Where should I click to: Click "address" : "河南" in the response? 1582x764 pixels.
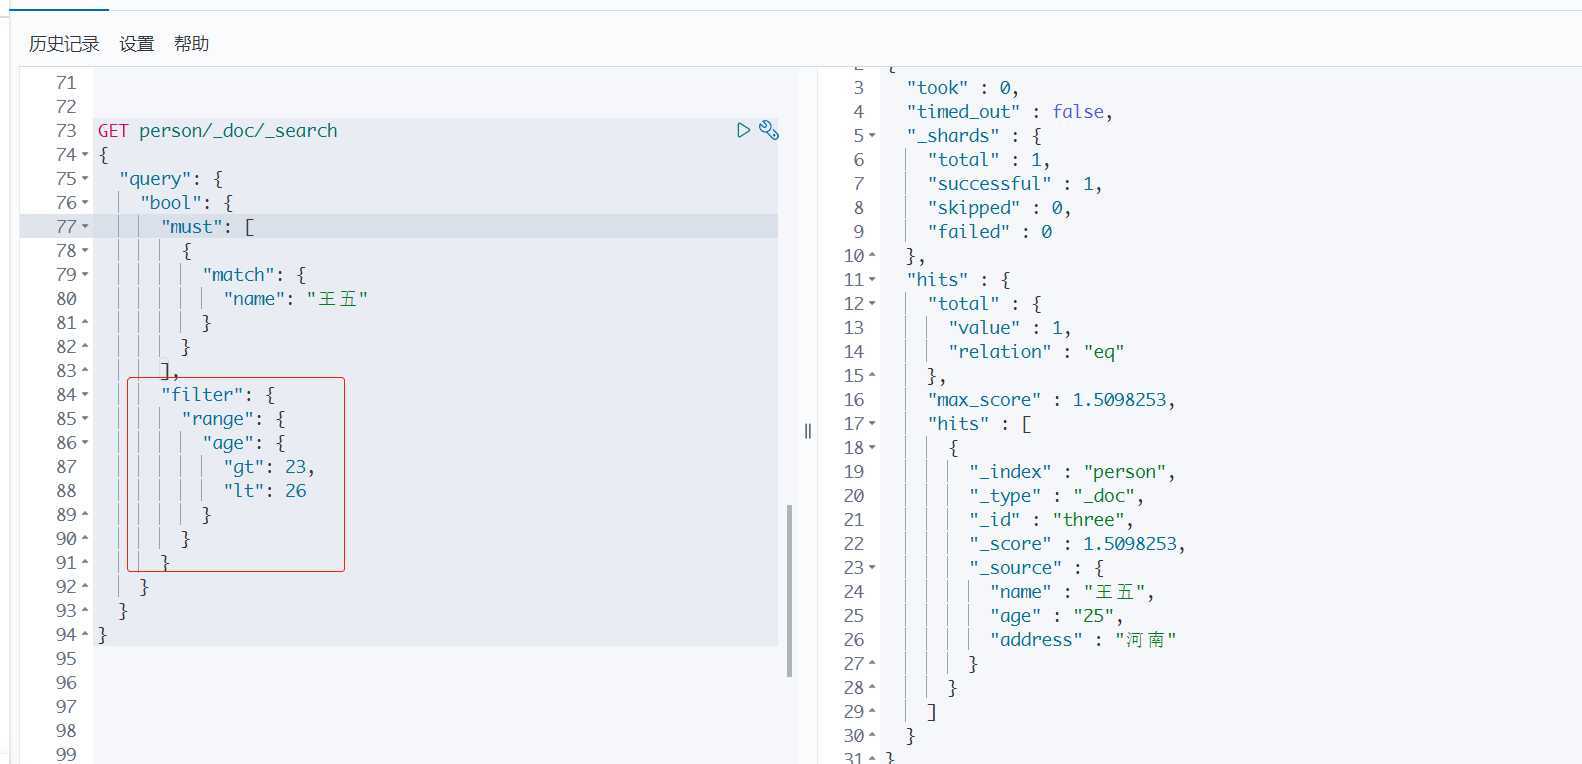1083,640
